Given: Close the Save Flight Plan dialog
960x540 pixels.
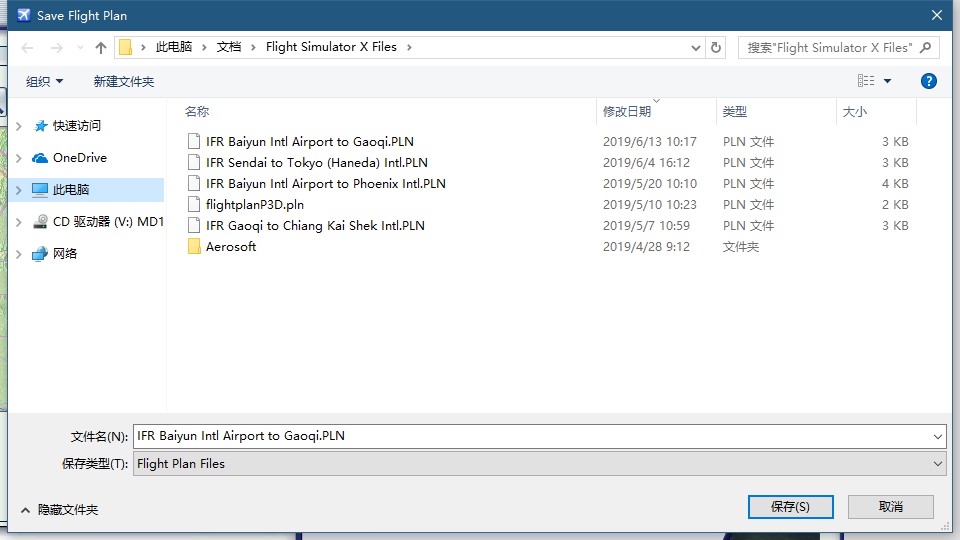Looking at the screenshot, I should coord(937,15).
